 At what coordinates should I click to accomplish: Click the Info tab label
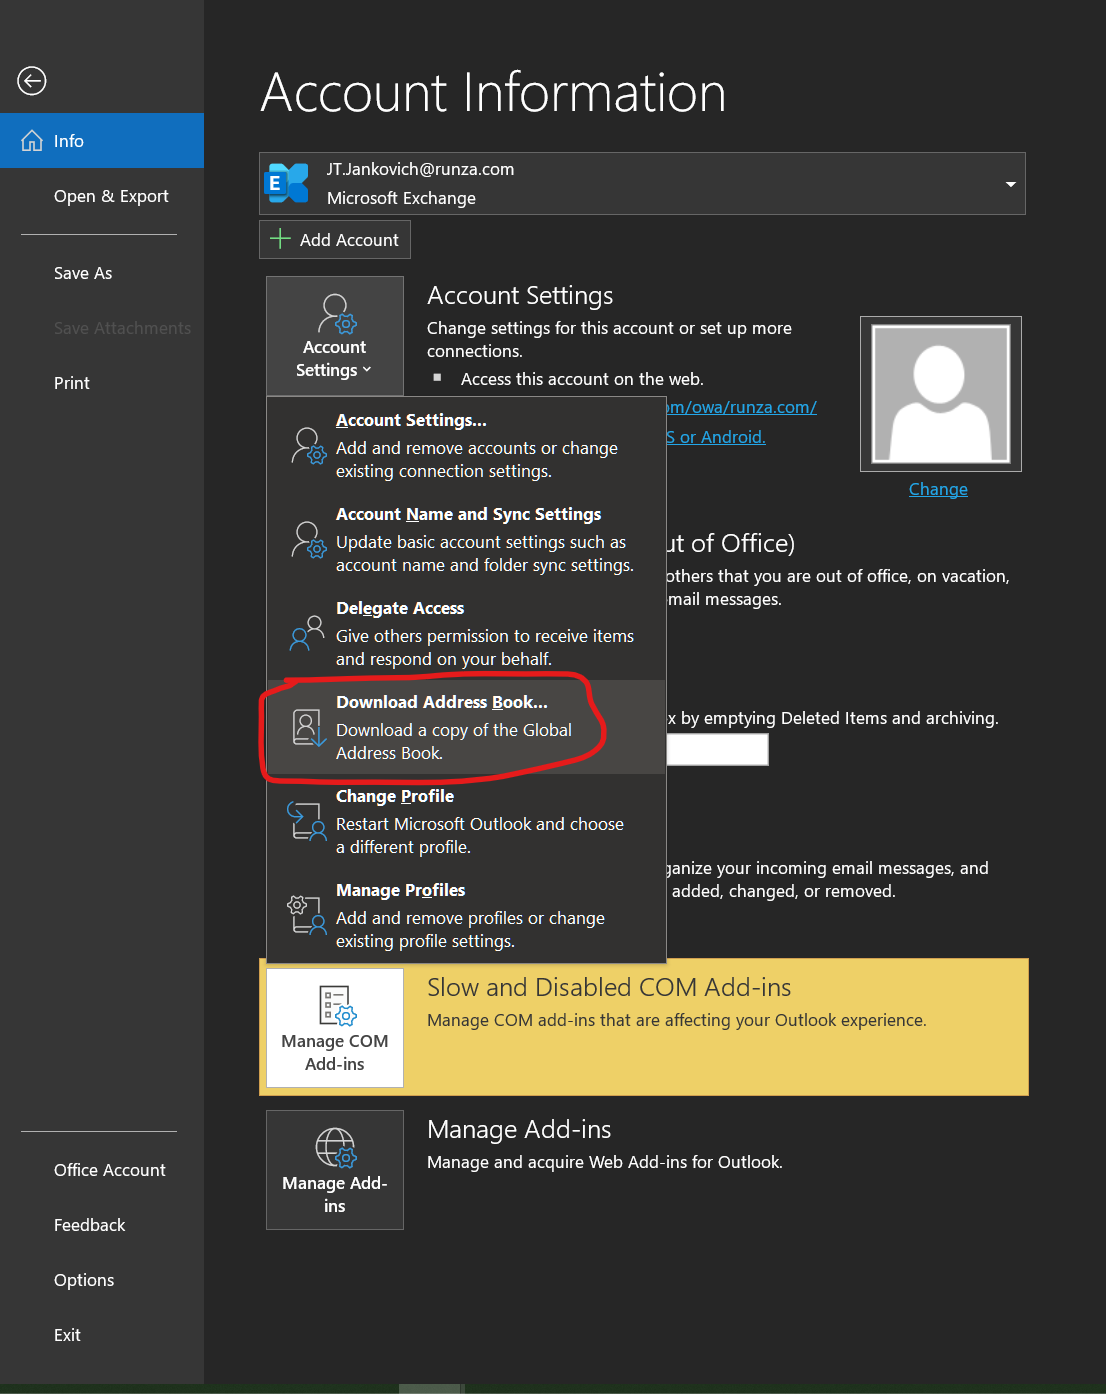pyautogui.click(x=69, y=141)
